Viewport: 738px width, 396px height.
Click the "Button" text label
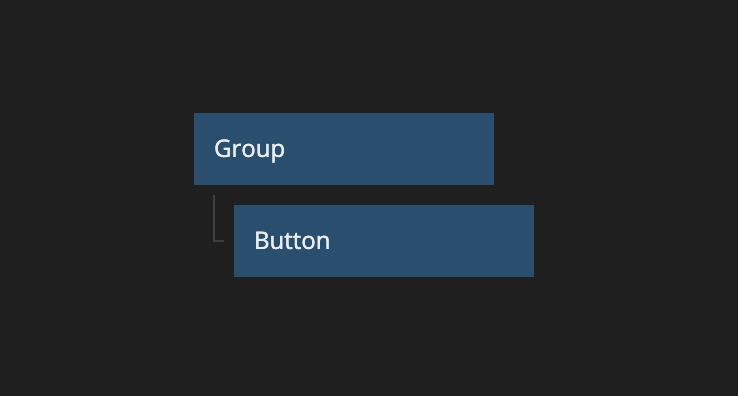coord(292,241)
